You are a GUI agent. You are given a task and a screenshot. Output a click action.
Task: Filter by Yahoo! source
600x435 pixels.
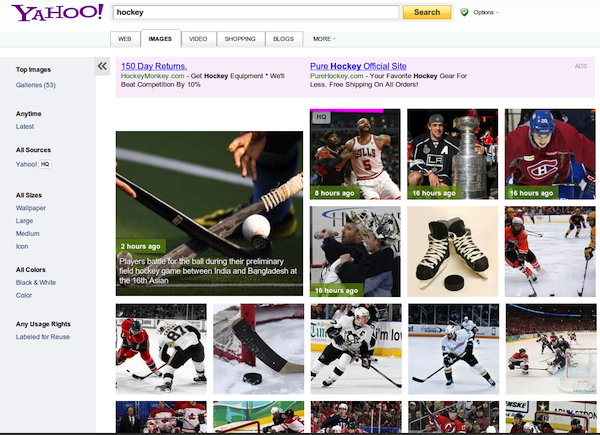coord(26,164)
